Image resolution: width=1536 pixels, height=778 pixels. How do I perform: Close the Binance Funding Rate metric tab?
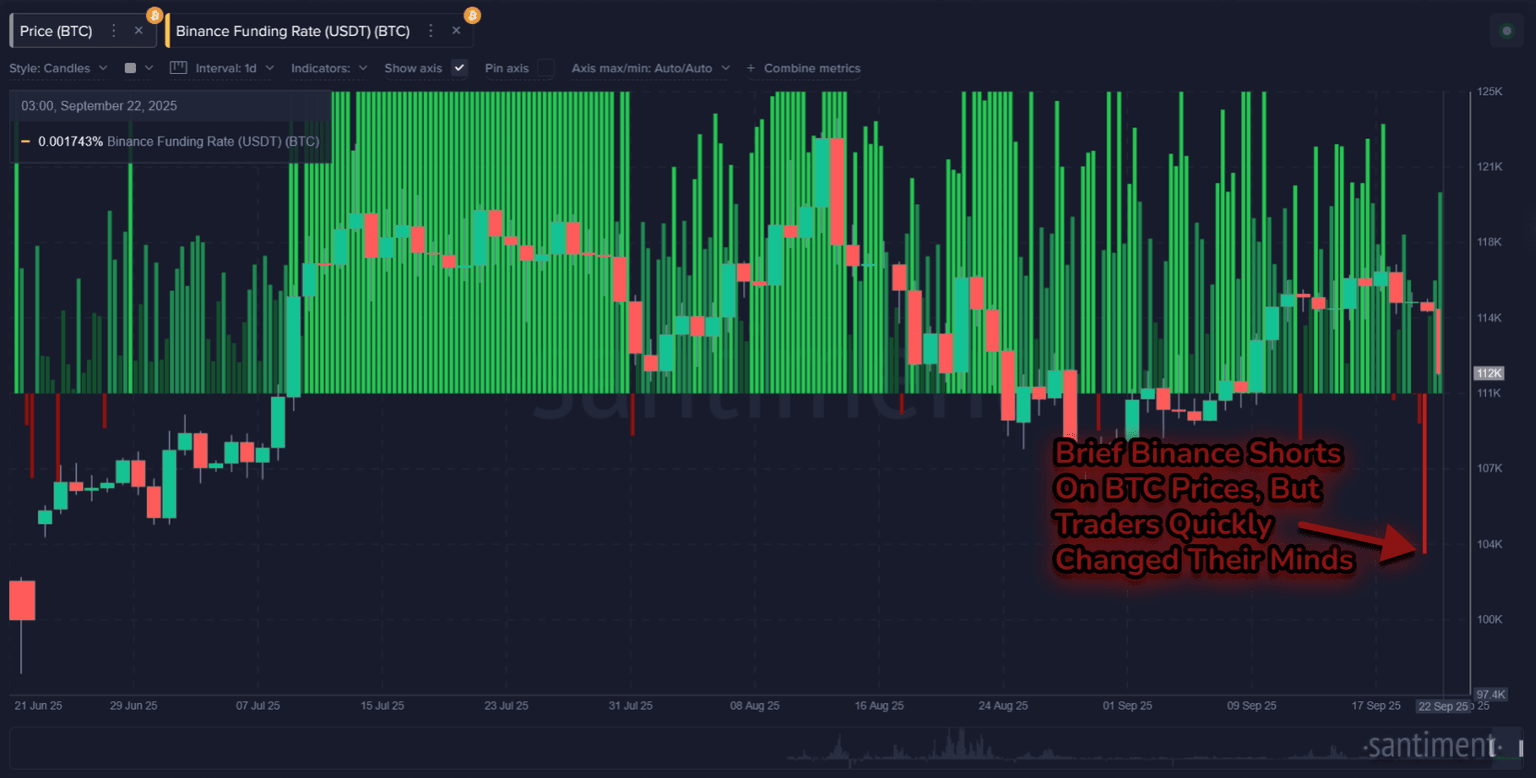[x=456, y=31]
